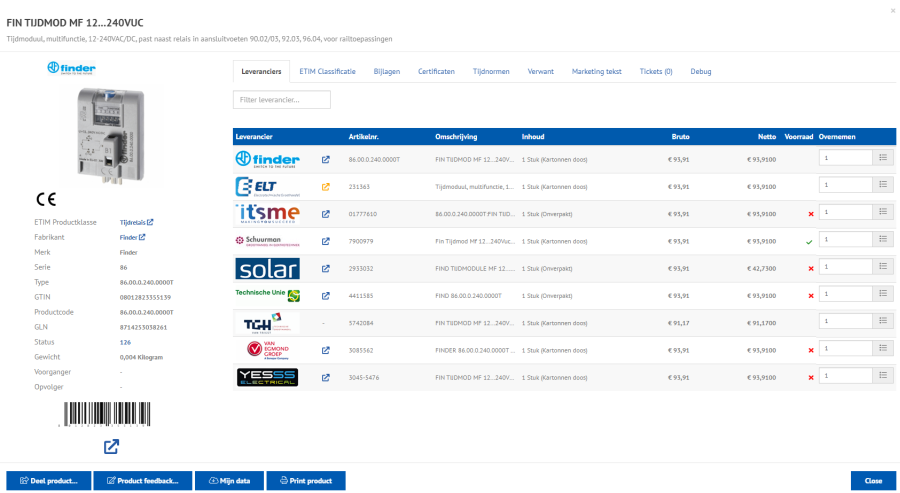The image size is (900, 493).
Task: Click list icon button in Finder row
Action: (x=883, y=158)
